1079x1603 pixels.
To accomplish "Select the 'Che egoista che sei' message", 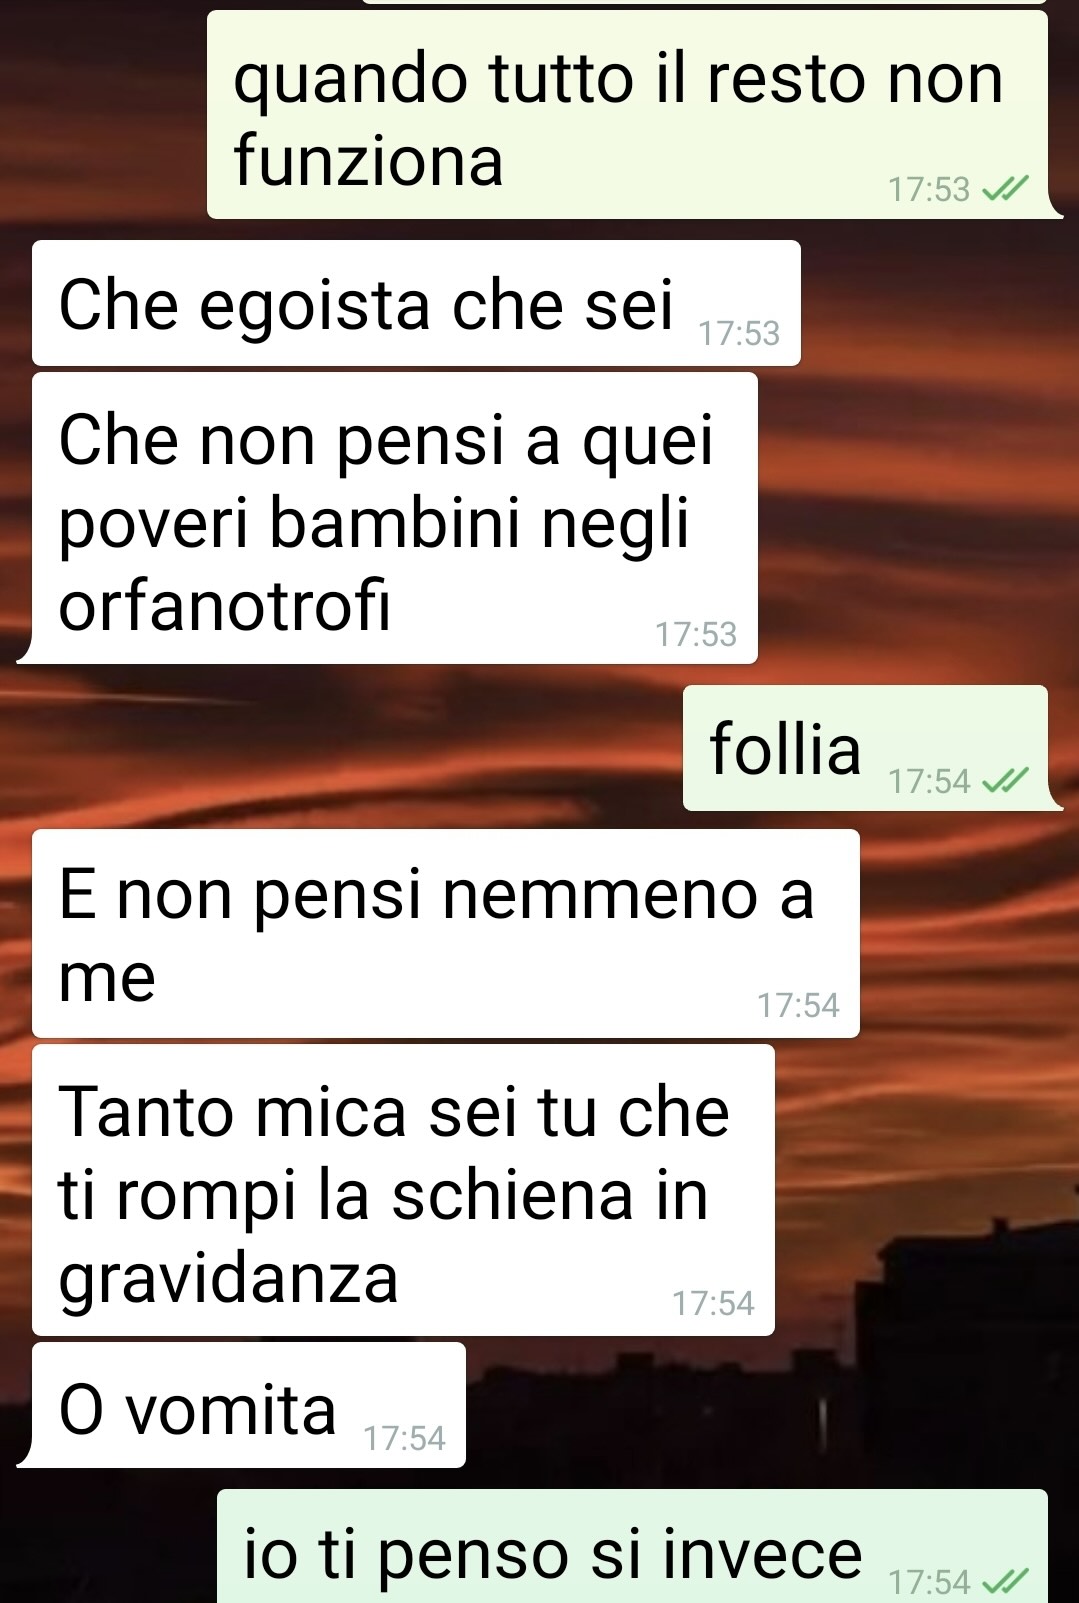I will point(416,303).
